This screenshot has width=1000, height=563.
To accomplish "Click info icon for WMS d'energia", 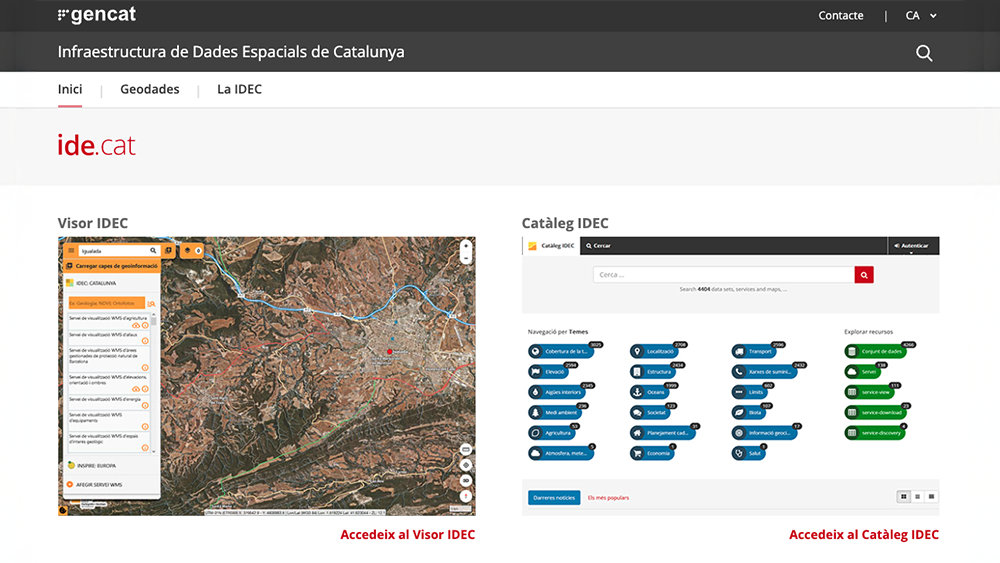I will [x=145, y=406].
